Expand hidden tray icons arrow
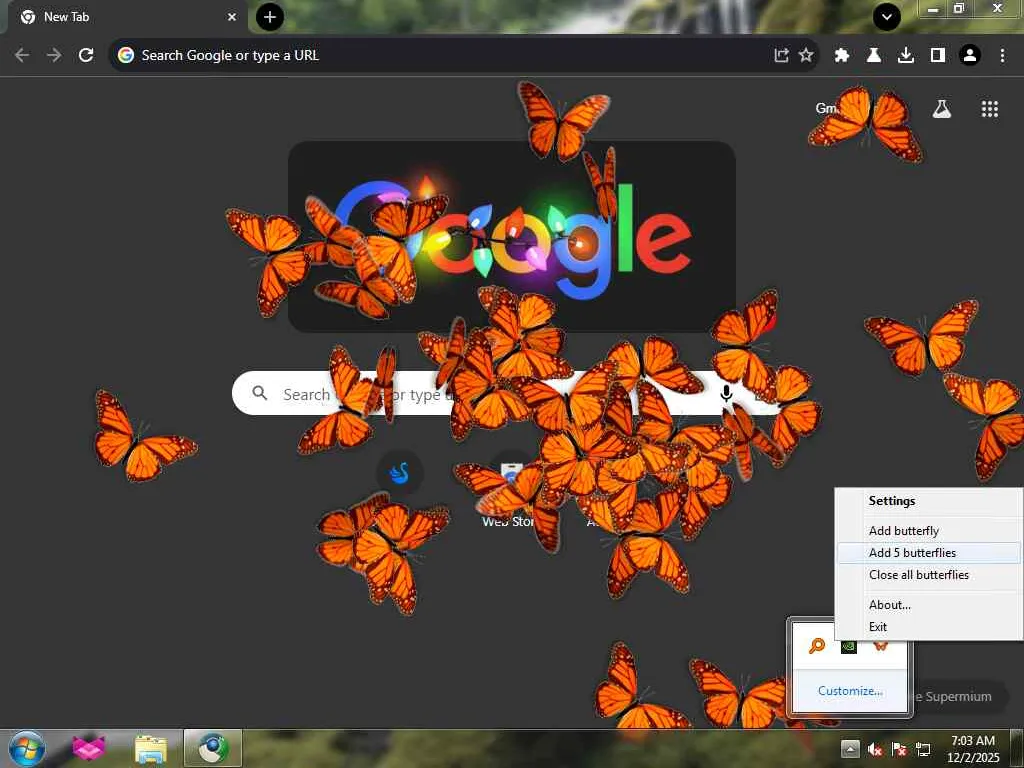This screenshot has width=1024, height=768. pos(850,749)
